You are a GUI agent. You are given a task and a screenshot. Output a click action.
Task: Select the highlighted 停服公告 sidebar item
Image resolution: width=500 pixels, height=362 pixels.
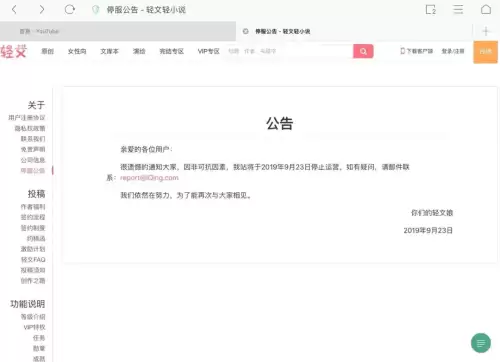tap(33, 171)
